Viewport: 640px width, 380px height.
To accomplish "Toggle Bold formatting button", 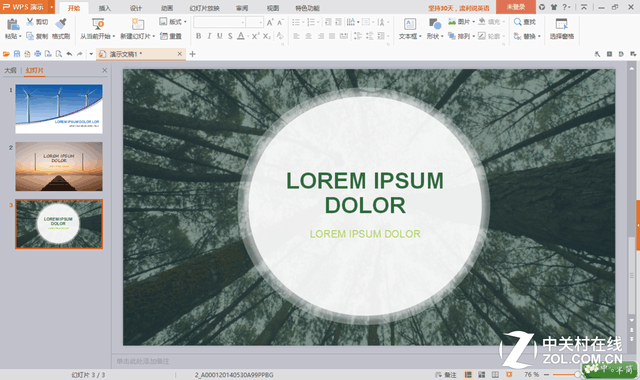I will pos(198,36).
